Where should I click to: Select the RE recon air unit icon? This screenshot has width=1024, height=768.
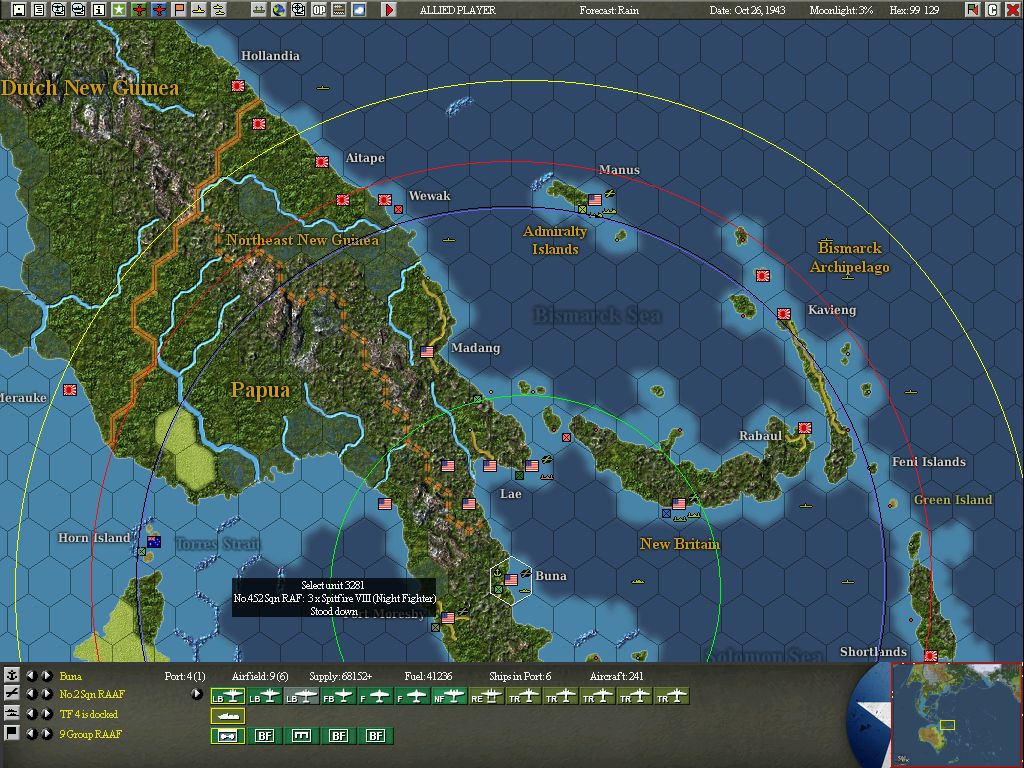(x=487, y=697)
